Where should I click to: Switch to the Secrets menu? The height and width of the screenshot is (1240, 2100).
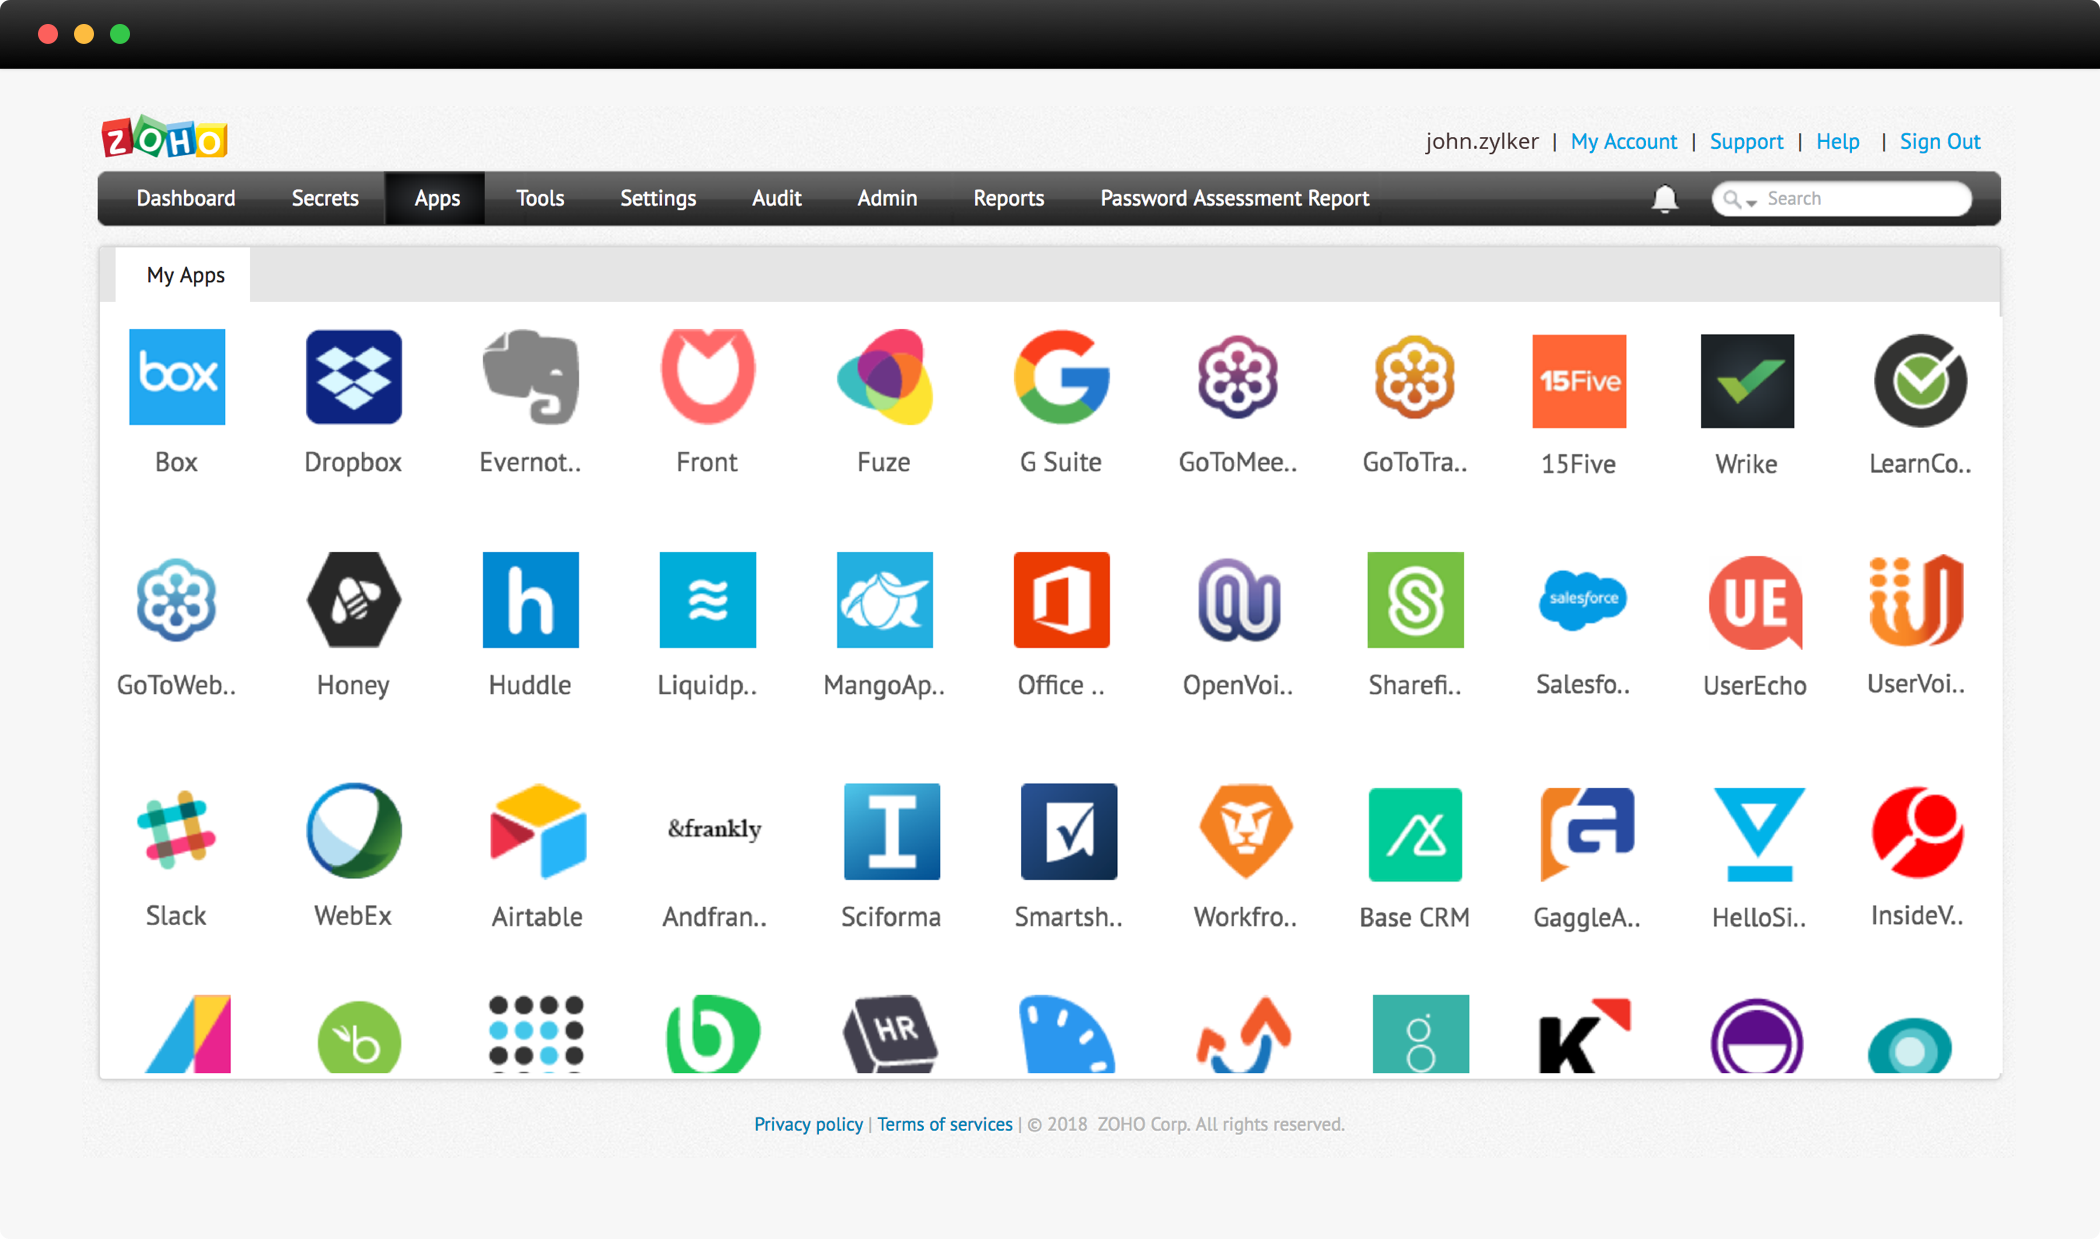(x=325, y=198)
